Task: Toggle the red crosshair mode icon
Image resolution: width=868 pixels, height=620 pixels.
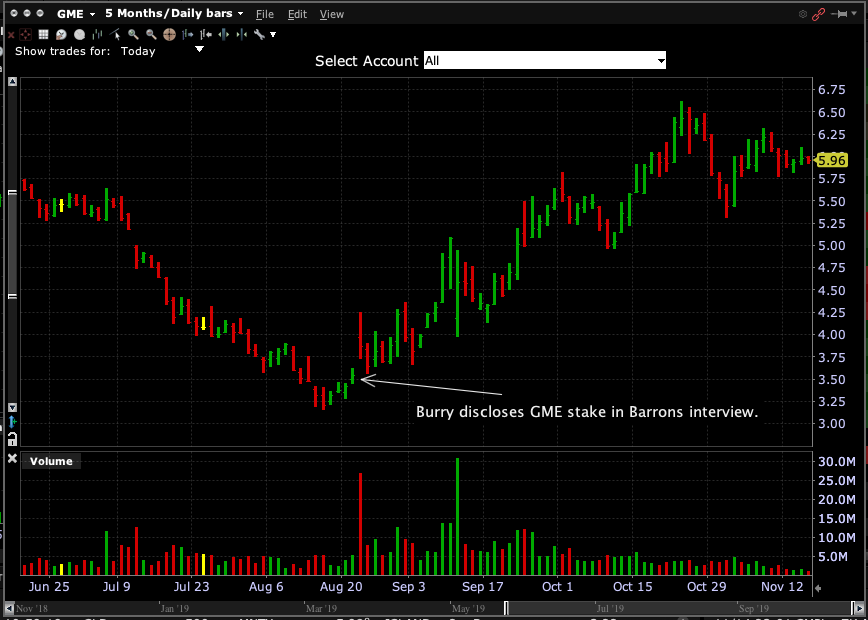Action: point(25,35)
